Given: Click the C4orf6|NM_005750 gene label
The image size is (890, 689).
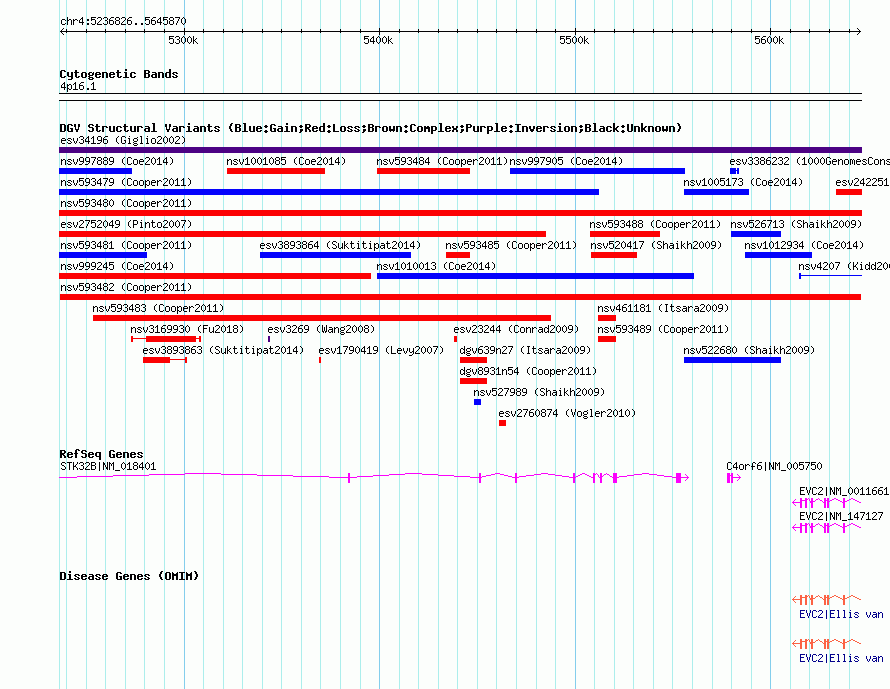Looking at the screenshot, I should (x=774, y=467).
